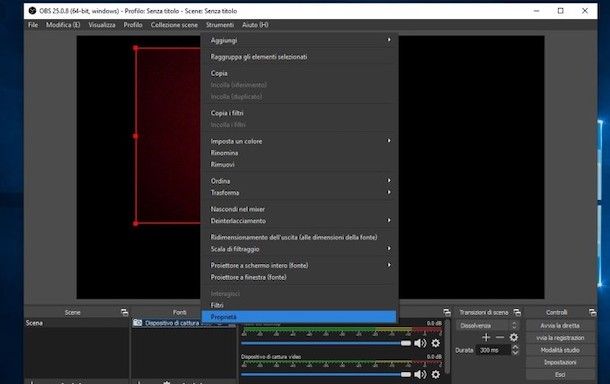Expand the Trasforma submenu
610x384 pixels.
coord(300,193)
